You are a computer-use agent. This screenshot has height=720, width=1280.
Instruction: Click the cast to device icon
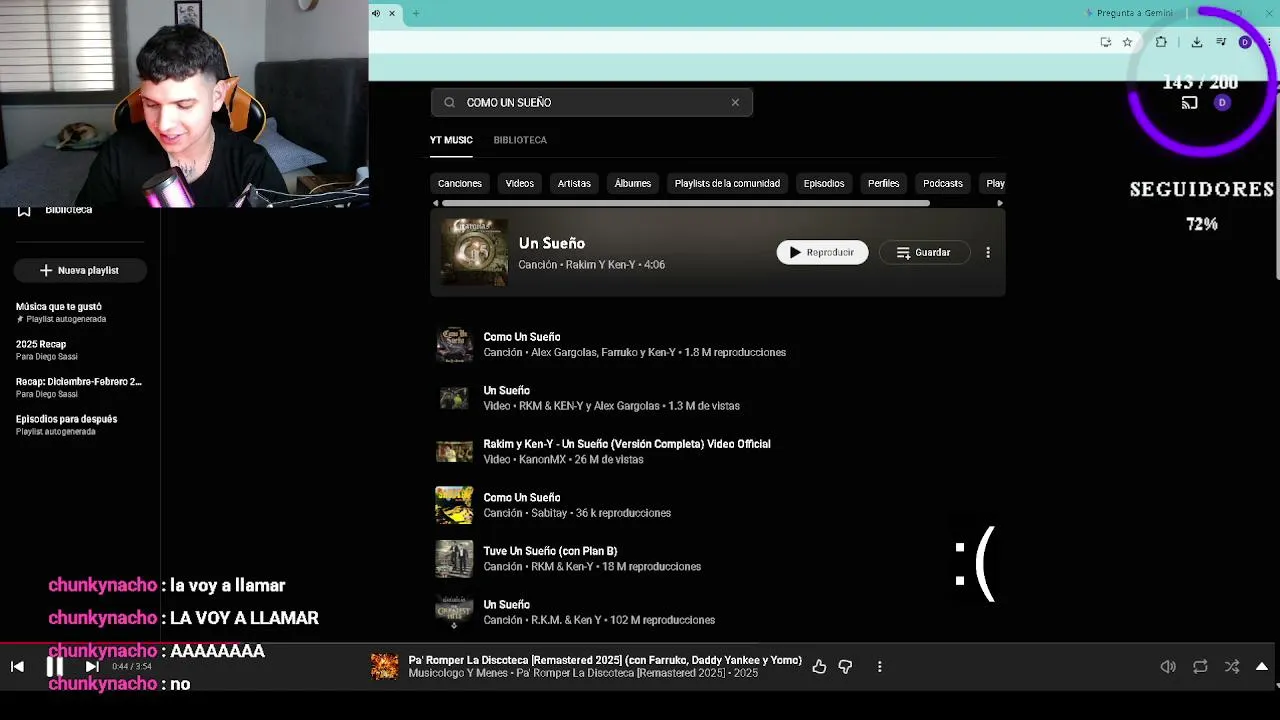[x=1189, y=102]
